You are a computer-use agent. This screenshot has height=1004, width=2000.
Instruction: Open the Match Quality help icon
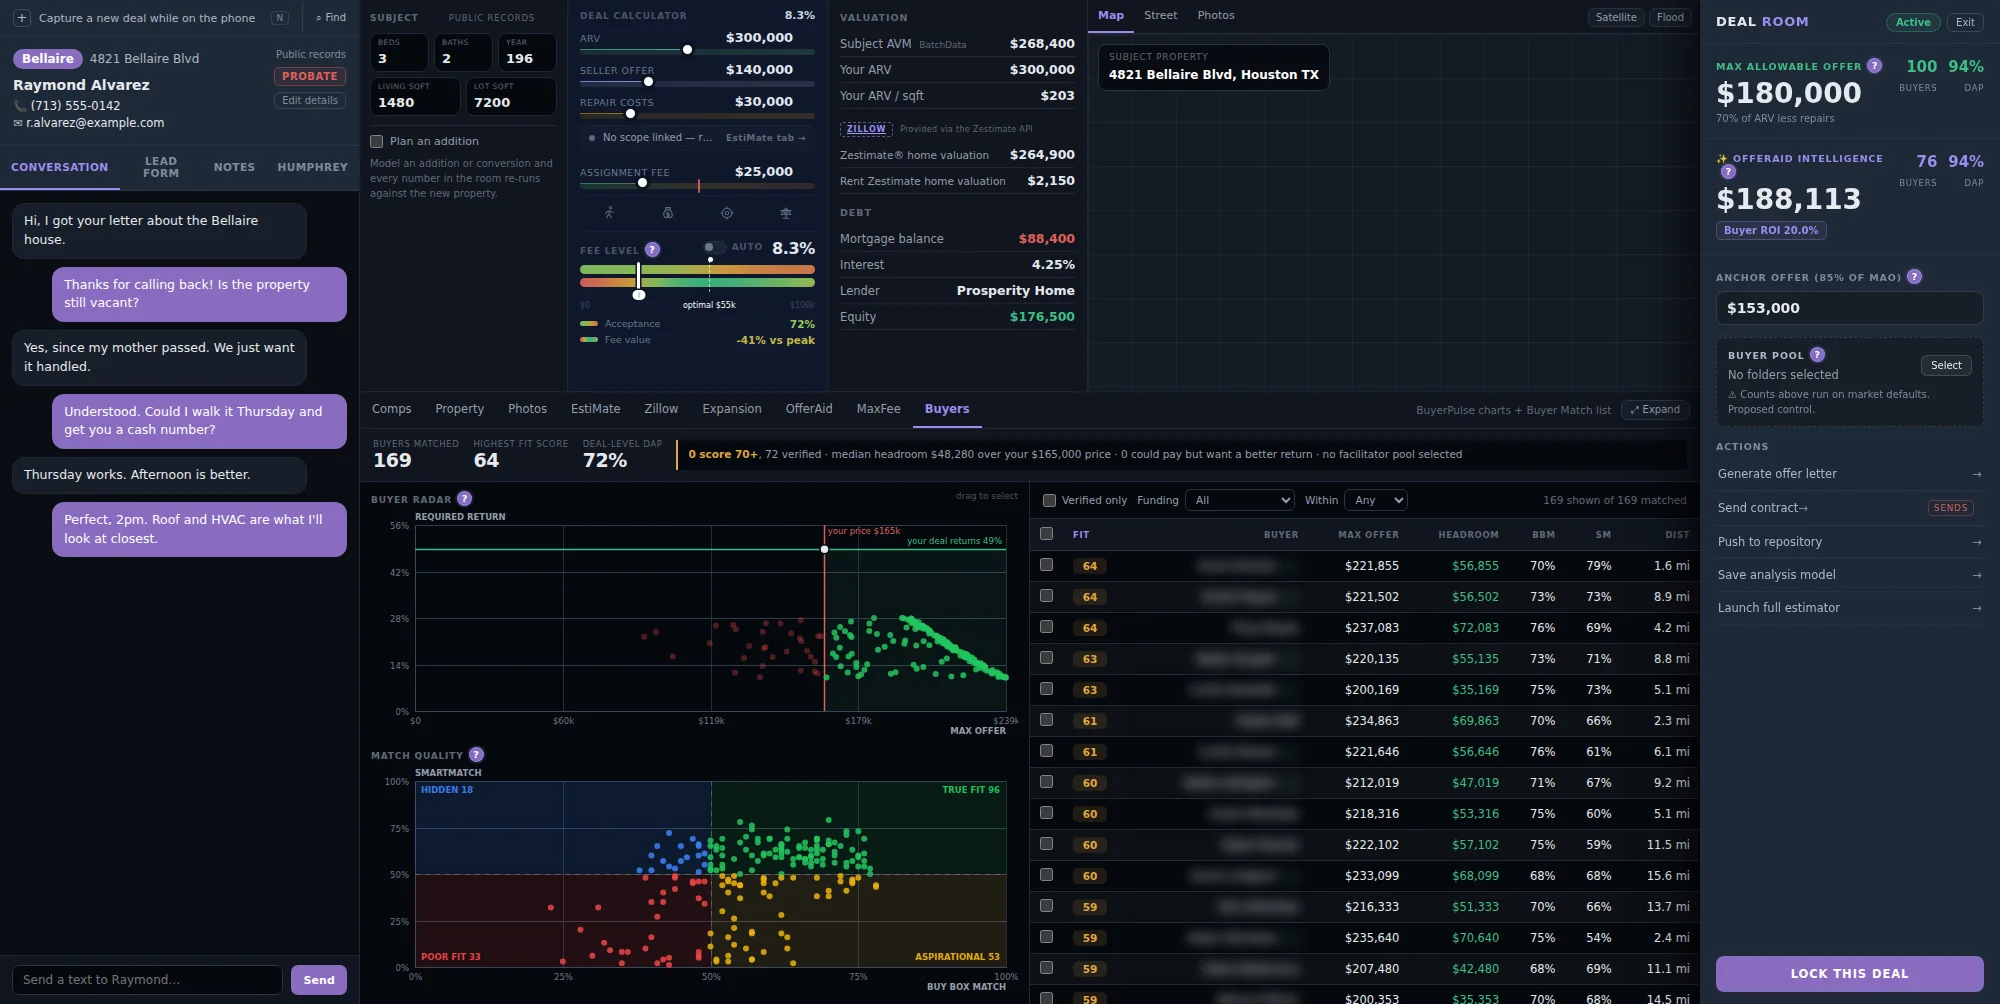point(476,755)
